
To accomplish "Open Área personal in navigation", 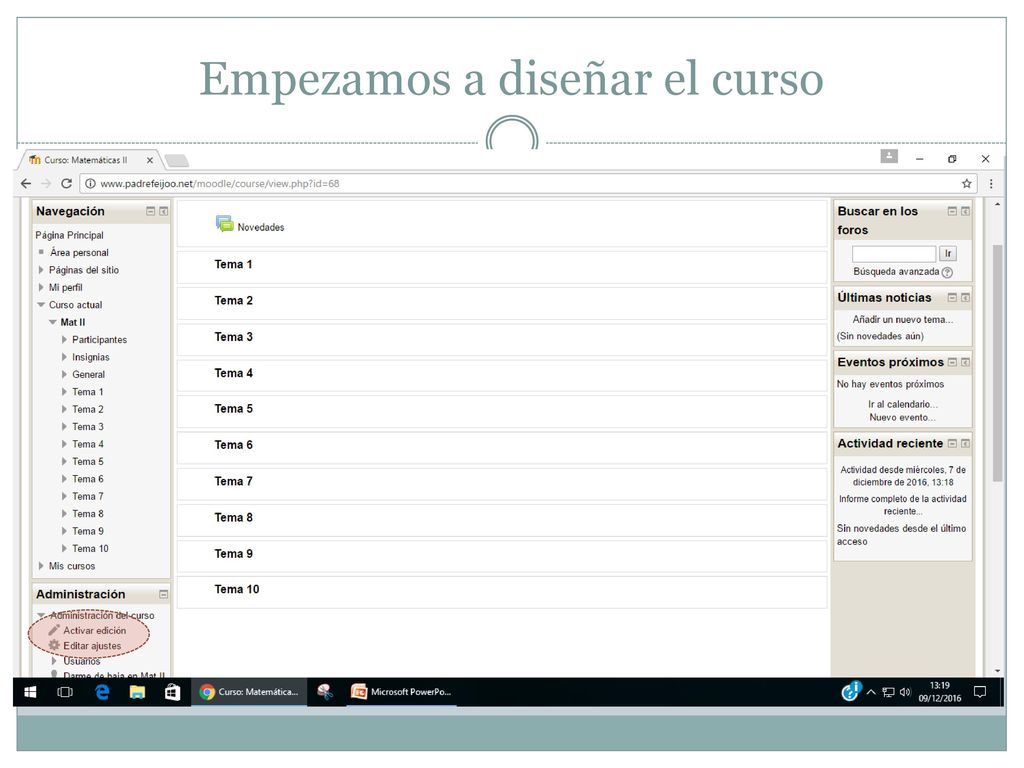I will 79,253.
